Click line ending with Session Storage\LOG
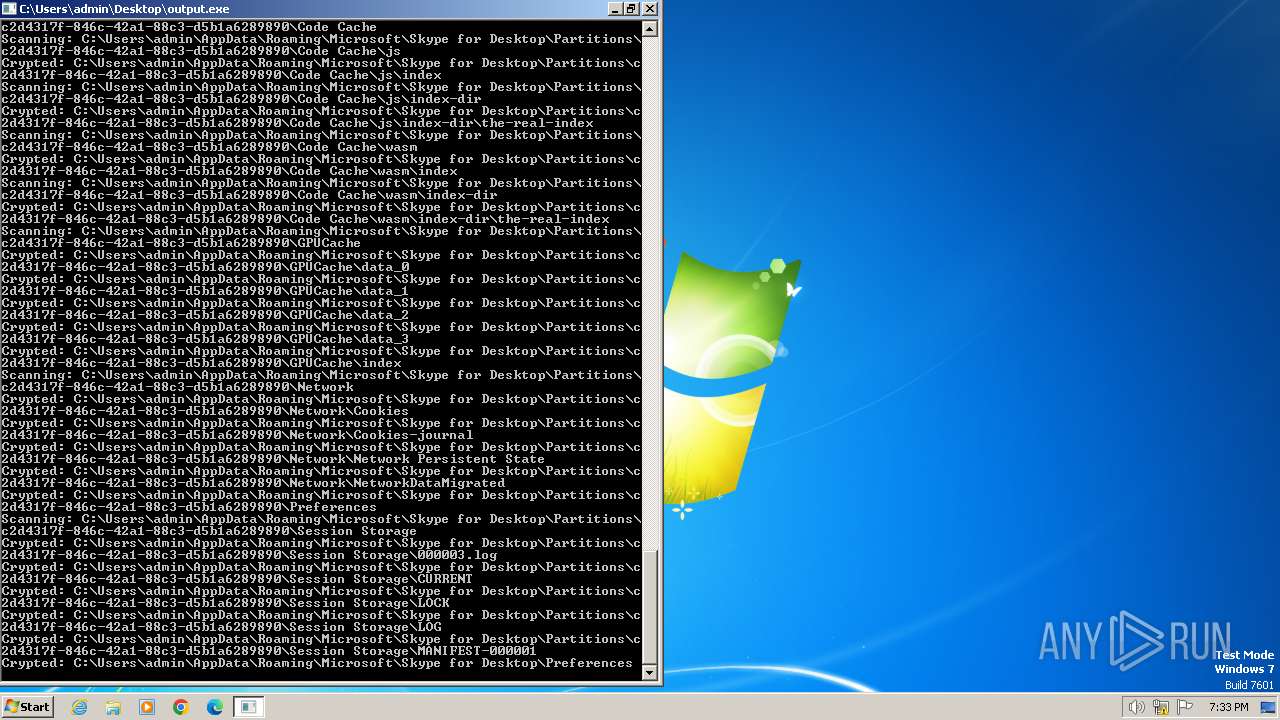Screen dimensions: 1280x720 [220, 627]
